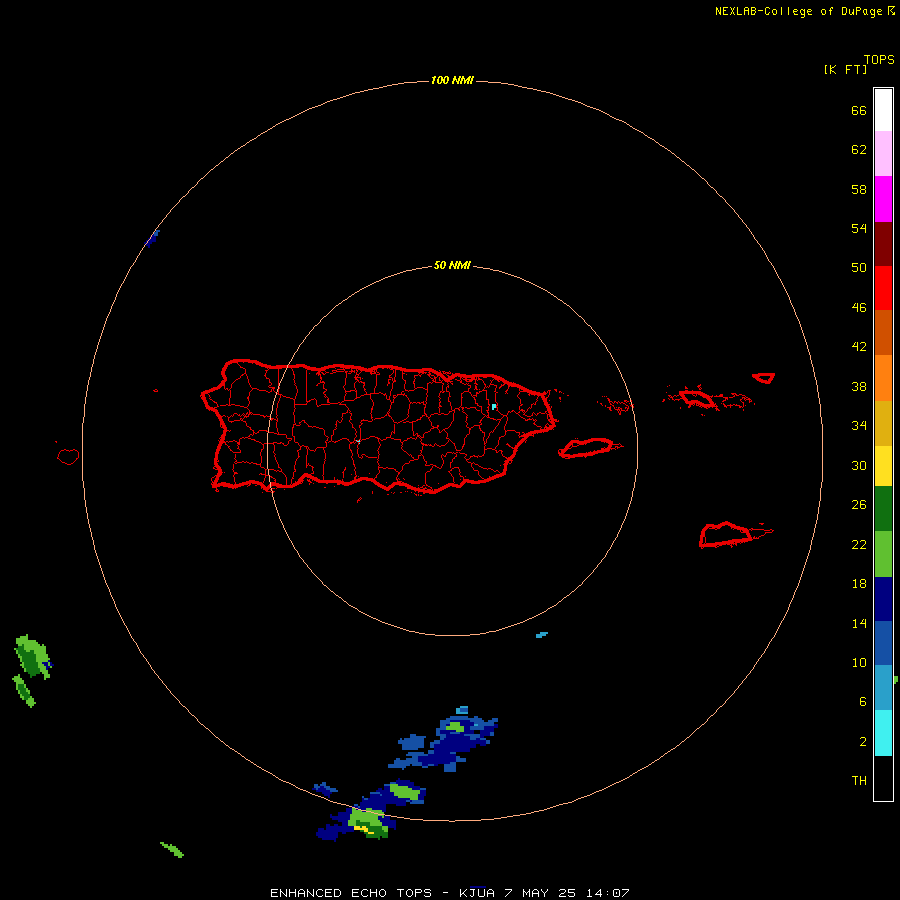Click the cyan 10 K FT swatch
The height and width of the screenshot is (900, 900).
883,733
